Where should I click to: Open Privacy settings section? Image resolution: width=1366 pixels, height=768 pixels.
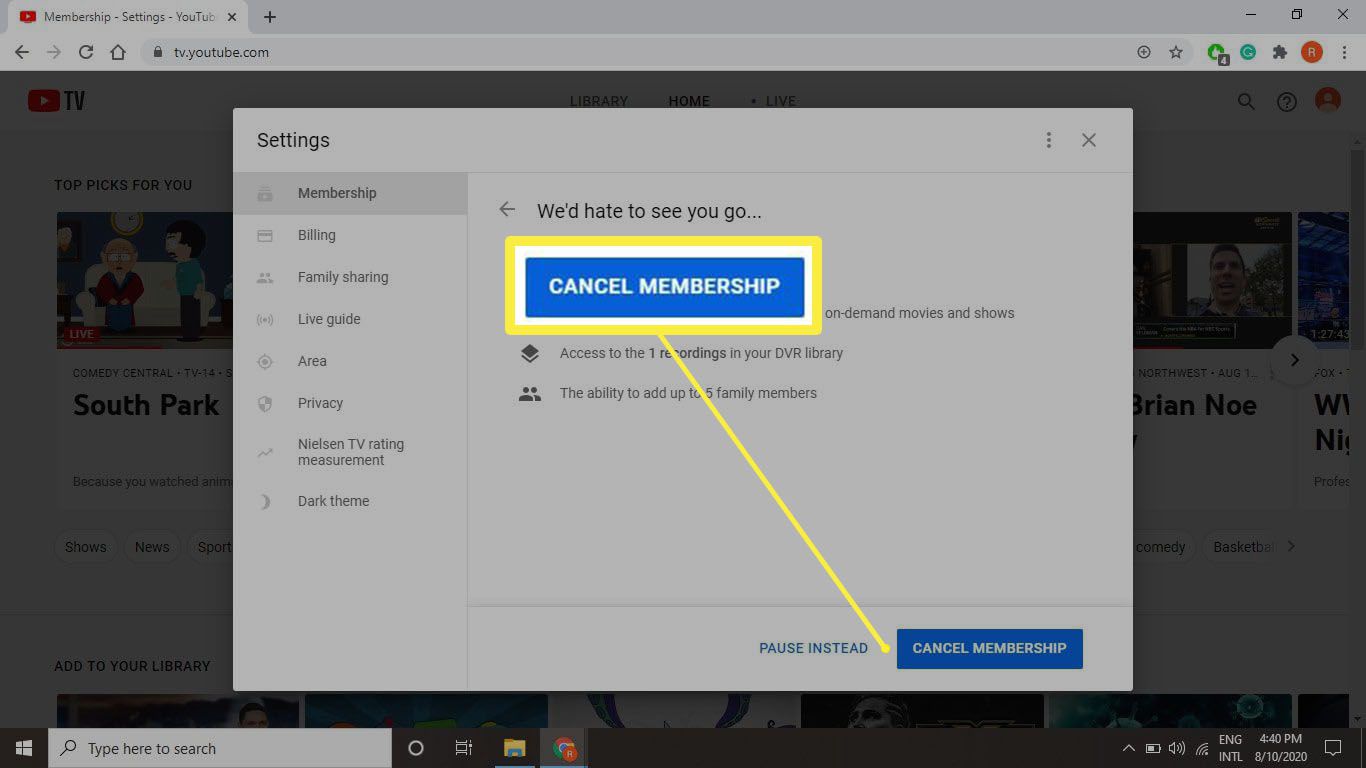(x=350, y=403)
